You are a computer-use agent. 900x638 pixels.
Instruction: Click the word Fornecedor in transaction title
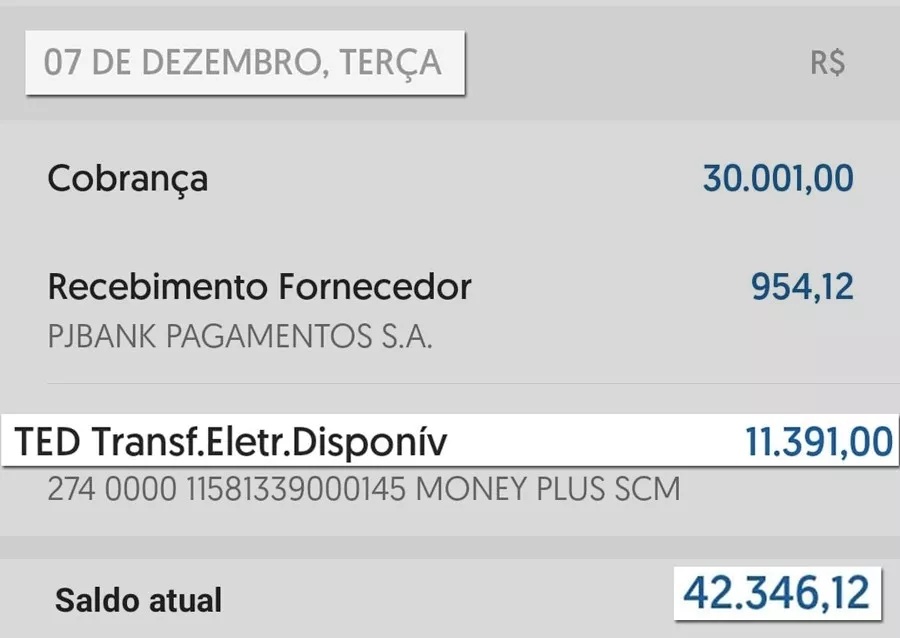click(x=375, y=286)
